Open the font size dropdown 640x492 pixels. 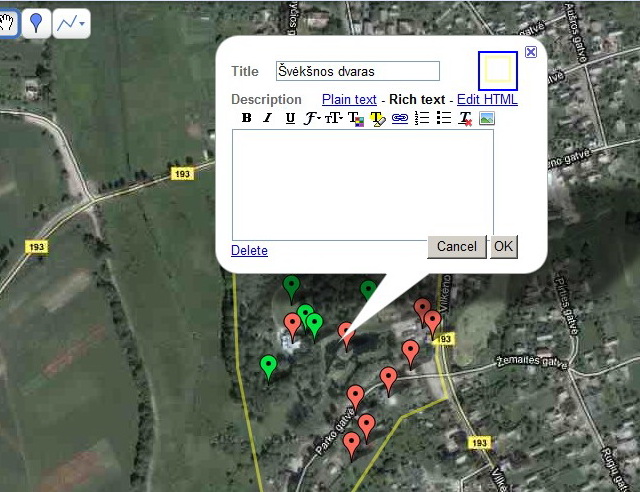click(x=334, y=118)
